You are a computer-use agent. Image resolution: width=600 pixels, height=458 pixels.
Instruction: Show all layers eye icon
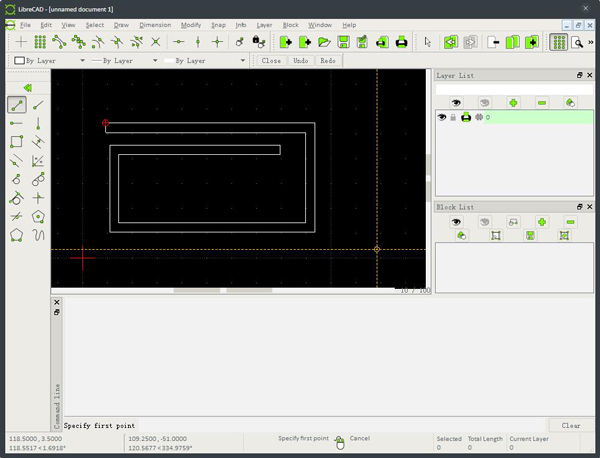tap(456, 103)
